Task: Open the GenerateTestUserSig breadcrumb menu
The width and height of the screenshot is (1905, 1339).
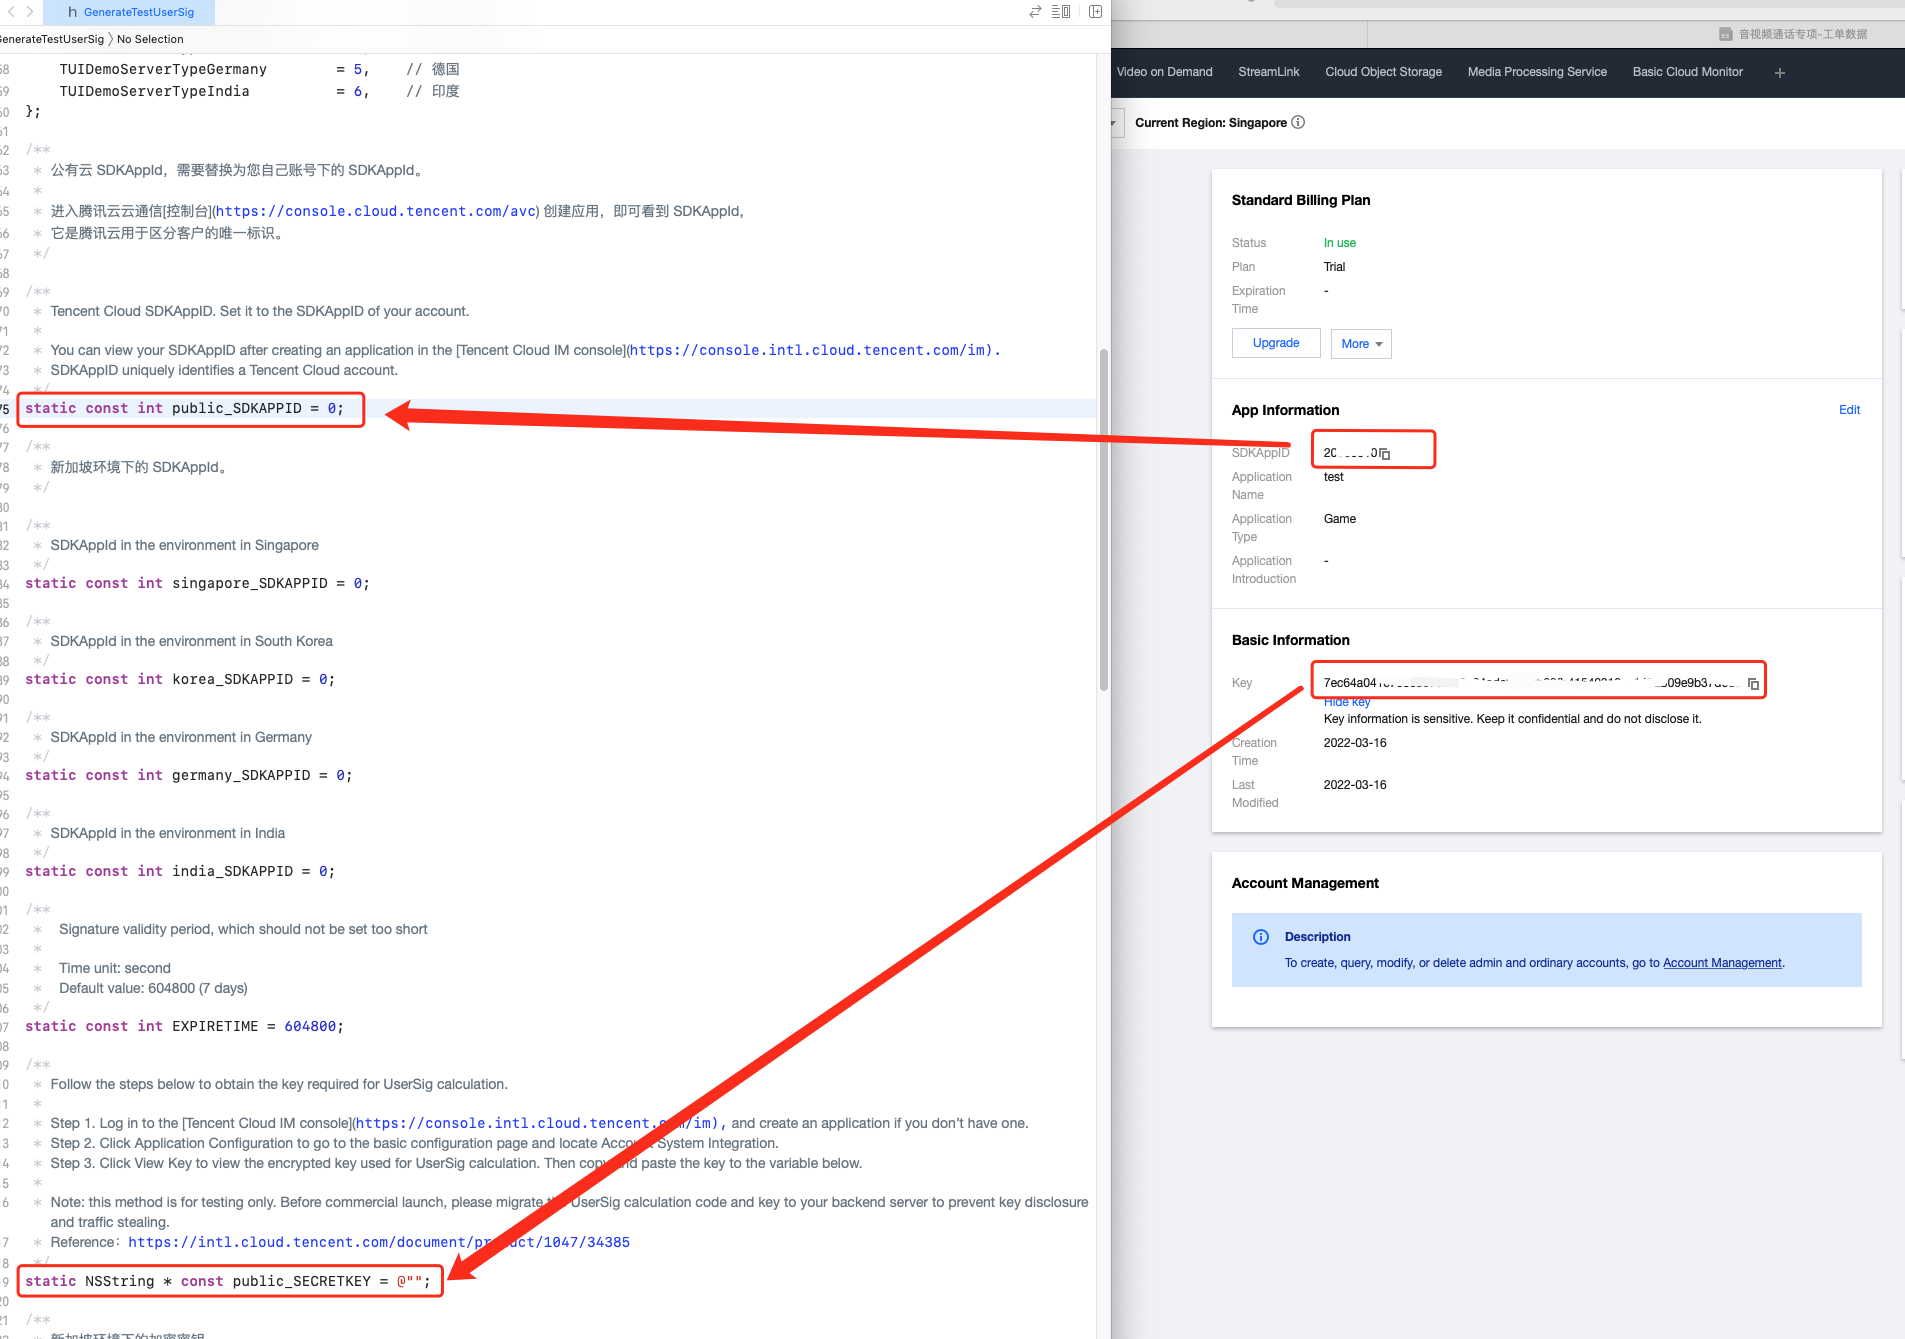Action: tap(50, 39)
